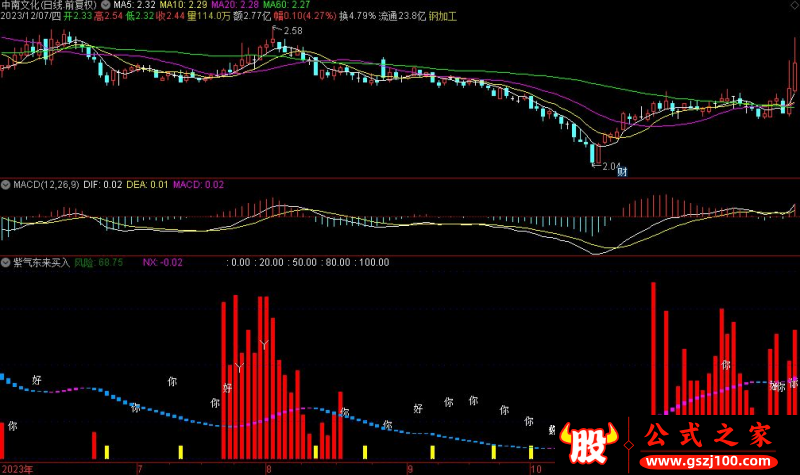Viewport: 800px width, 475px height.
Task: Select the MA60: 2.27 moving average label
Action: click(x=286, y=5)
